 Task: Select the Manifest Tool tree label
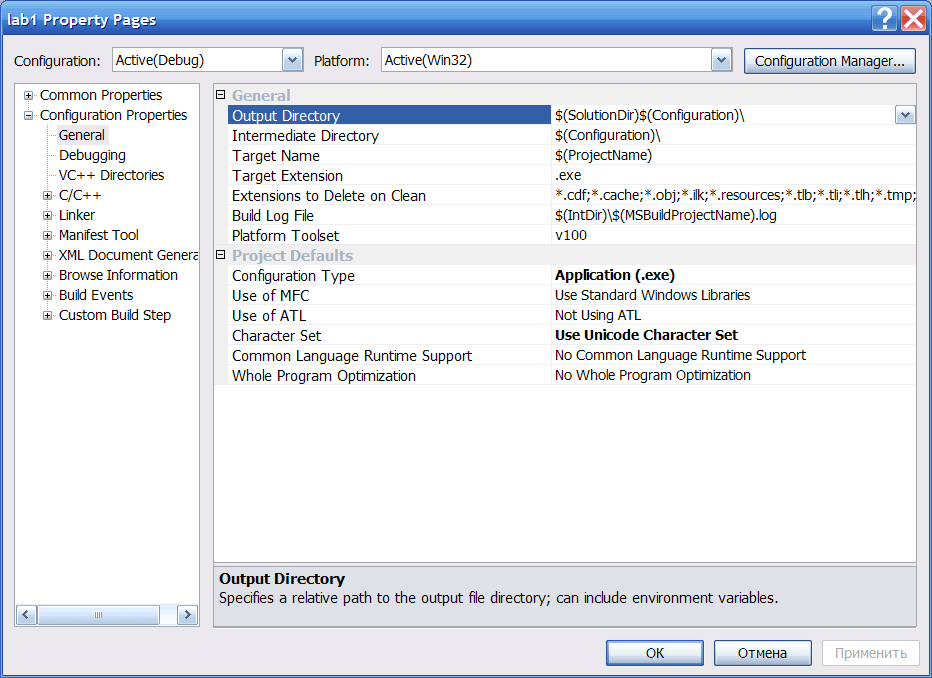pyautogui.click(x=99, y=235)
